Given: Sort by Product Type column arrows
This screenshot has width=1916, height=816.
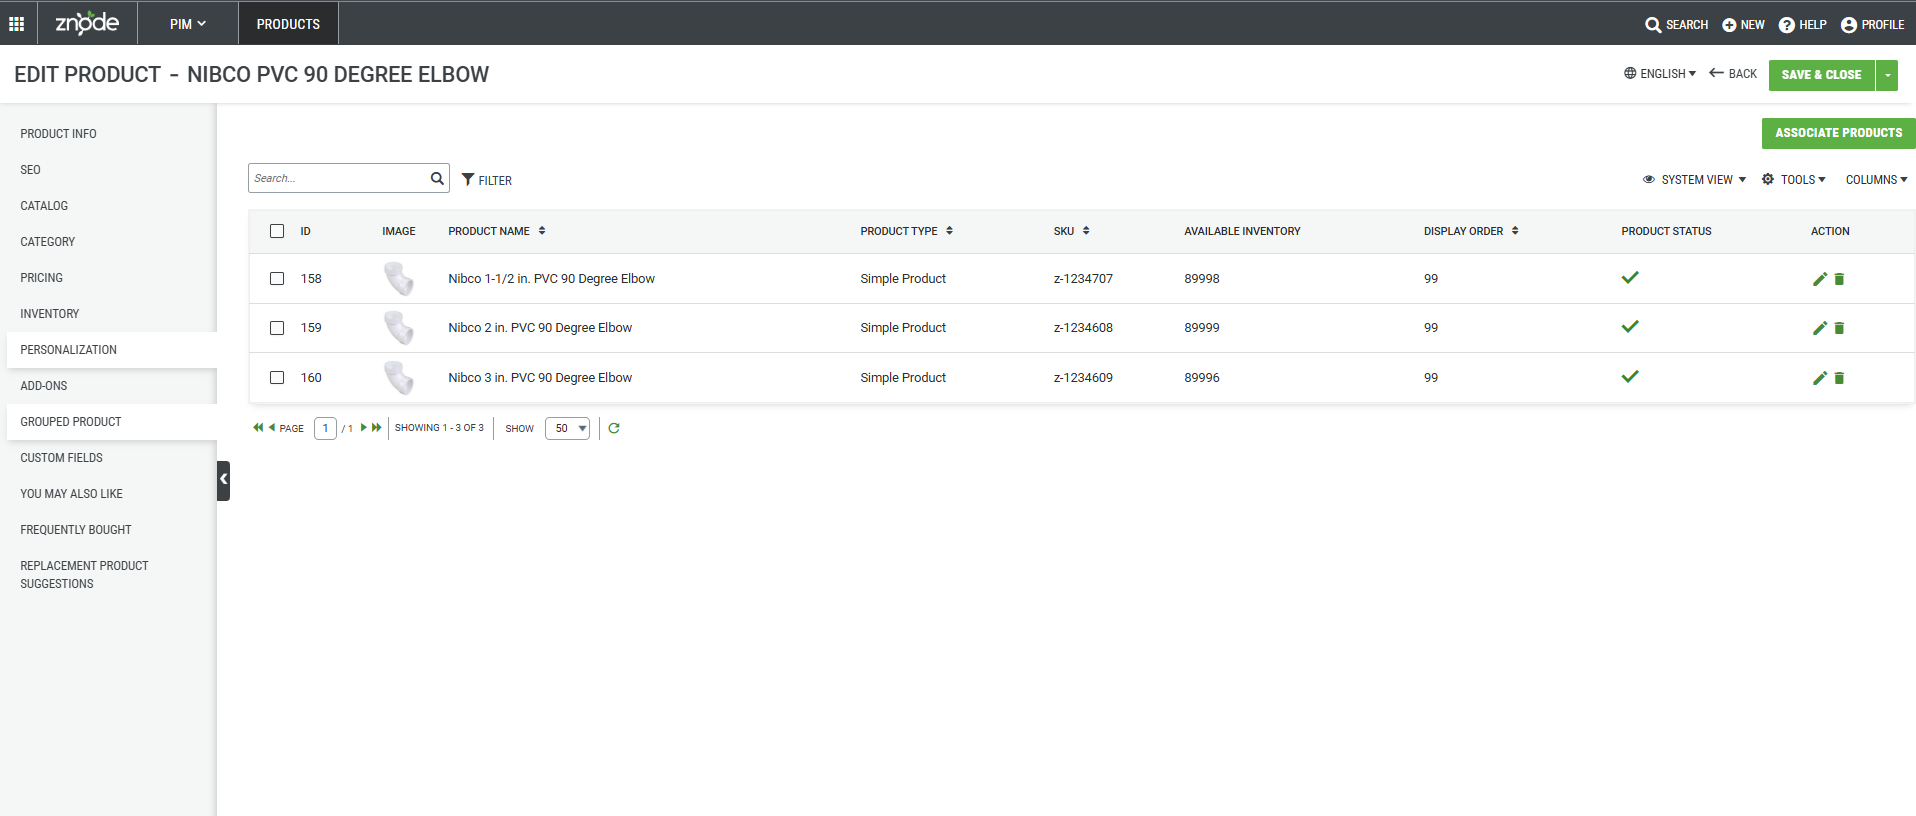Looking at the screenshot, I should click(949, 231).
